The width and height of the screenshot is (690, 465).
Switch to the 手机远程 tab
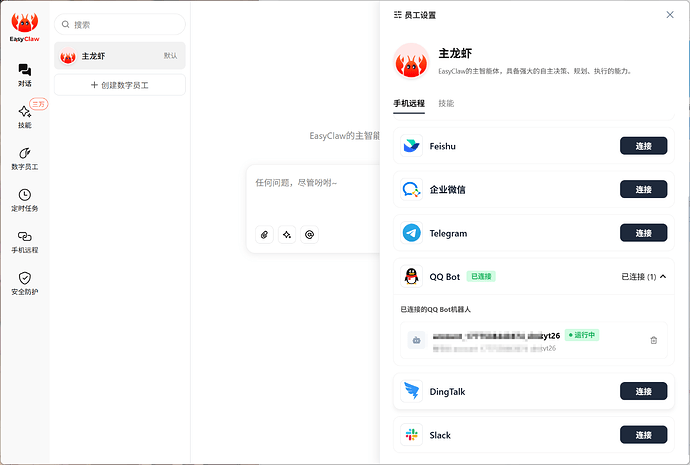[409, 103]
